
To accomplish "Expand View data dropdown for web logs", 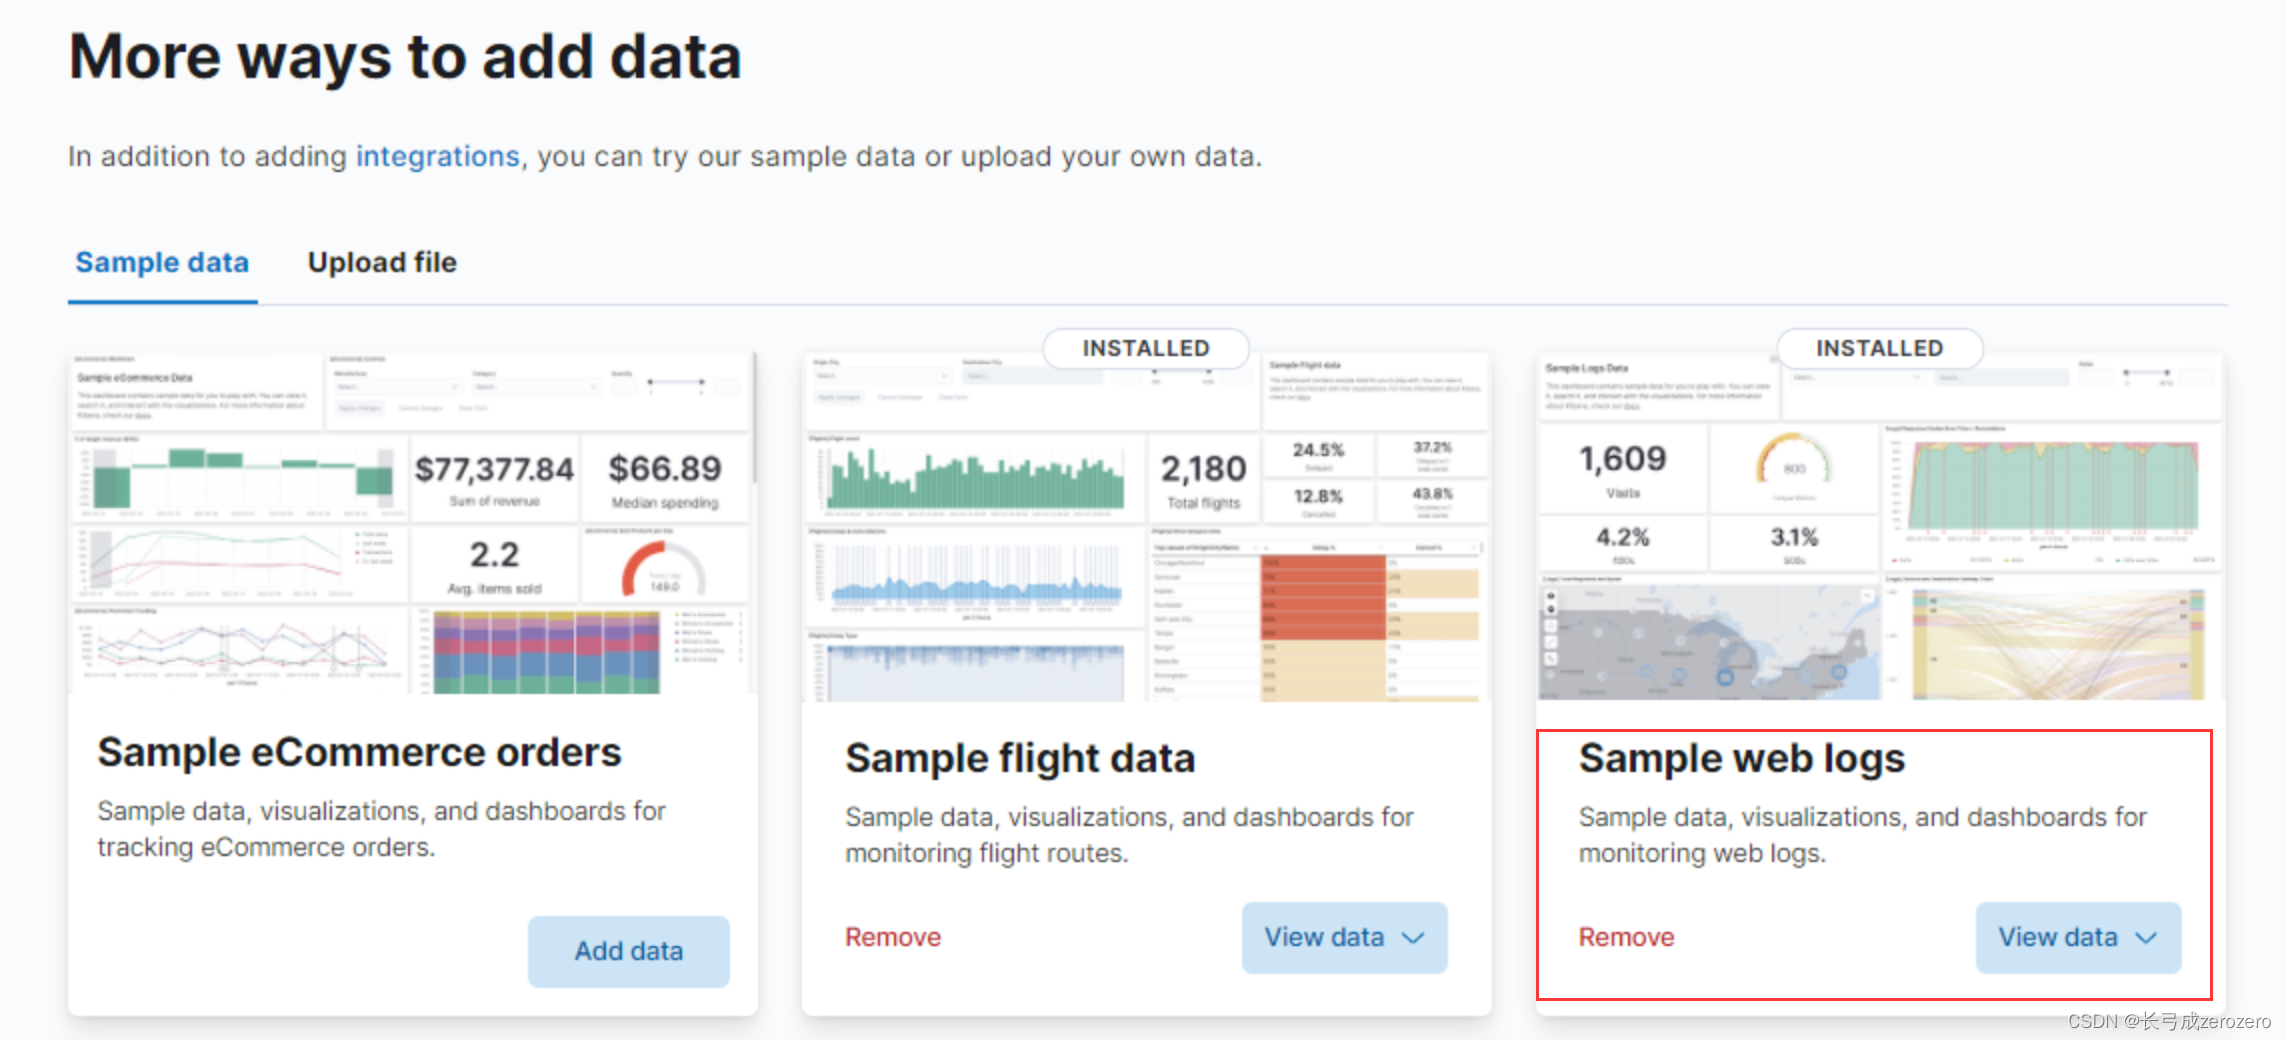I will [x=2078, y=937].
